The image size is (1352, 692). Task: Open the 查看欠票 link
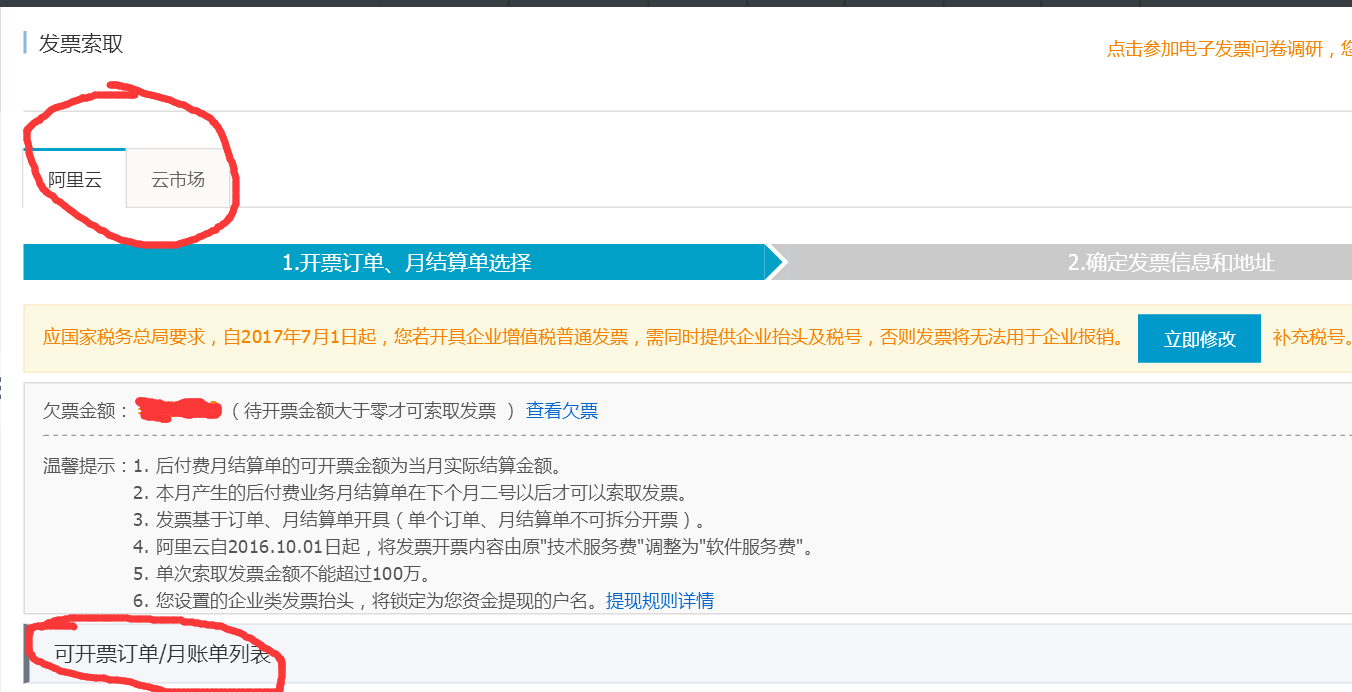562,410
